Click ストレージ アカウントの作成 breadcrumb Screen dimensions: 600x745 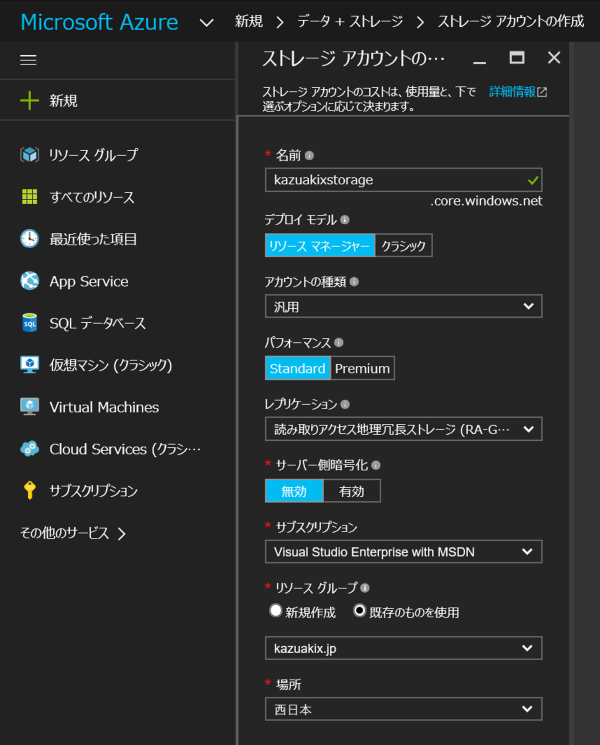click(x=511, y=21)
